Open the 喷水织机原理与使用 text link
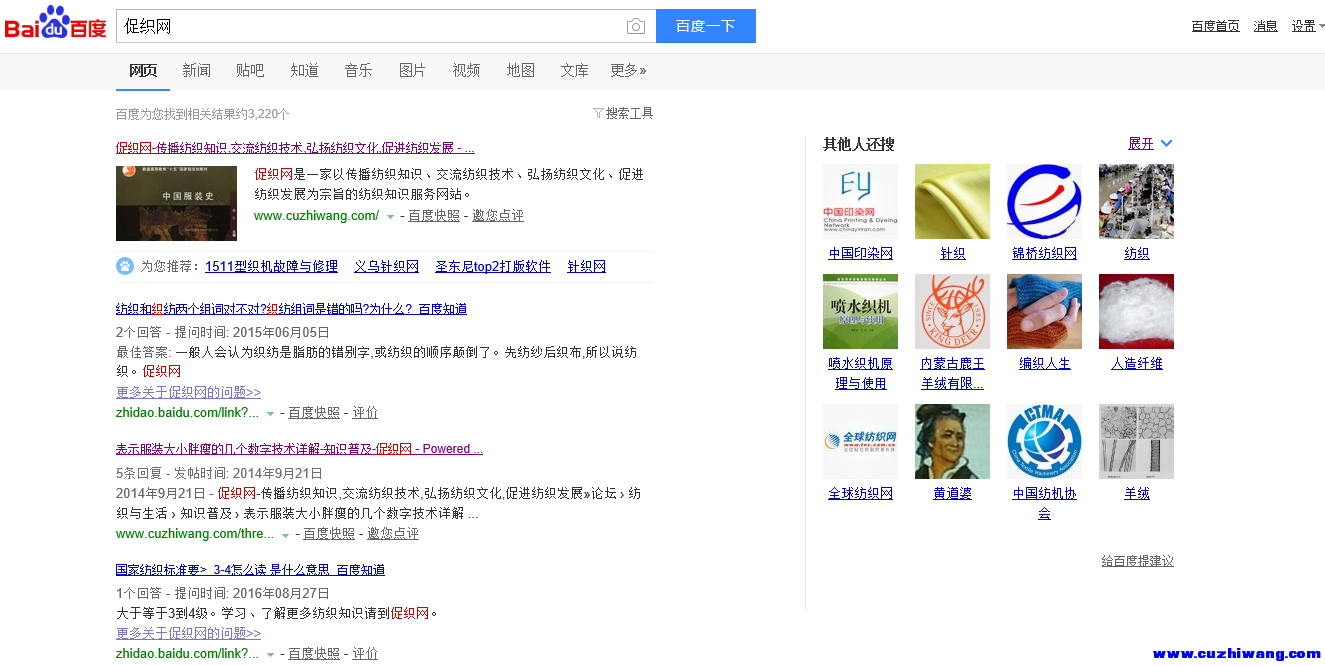 861,373
